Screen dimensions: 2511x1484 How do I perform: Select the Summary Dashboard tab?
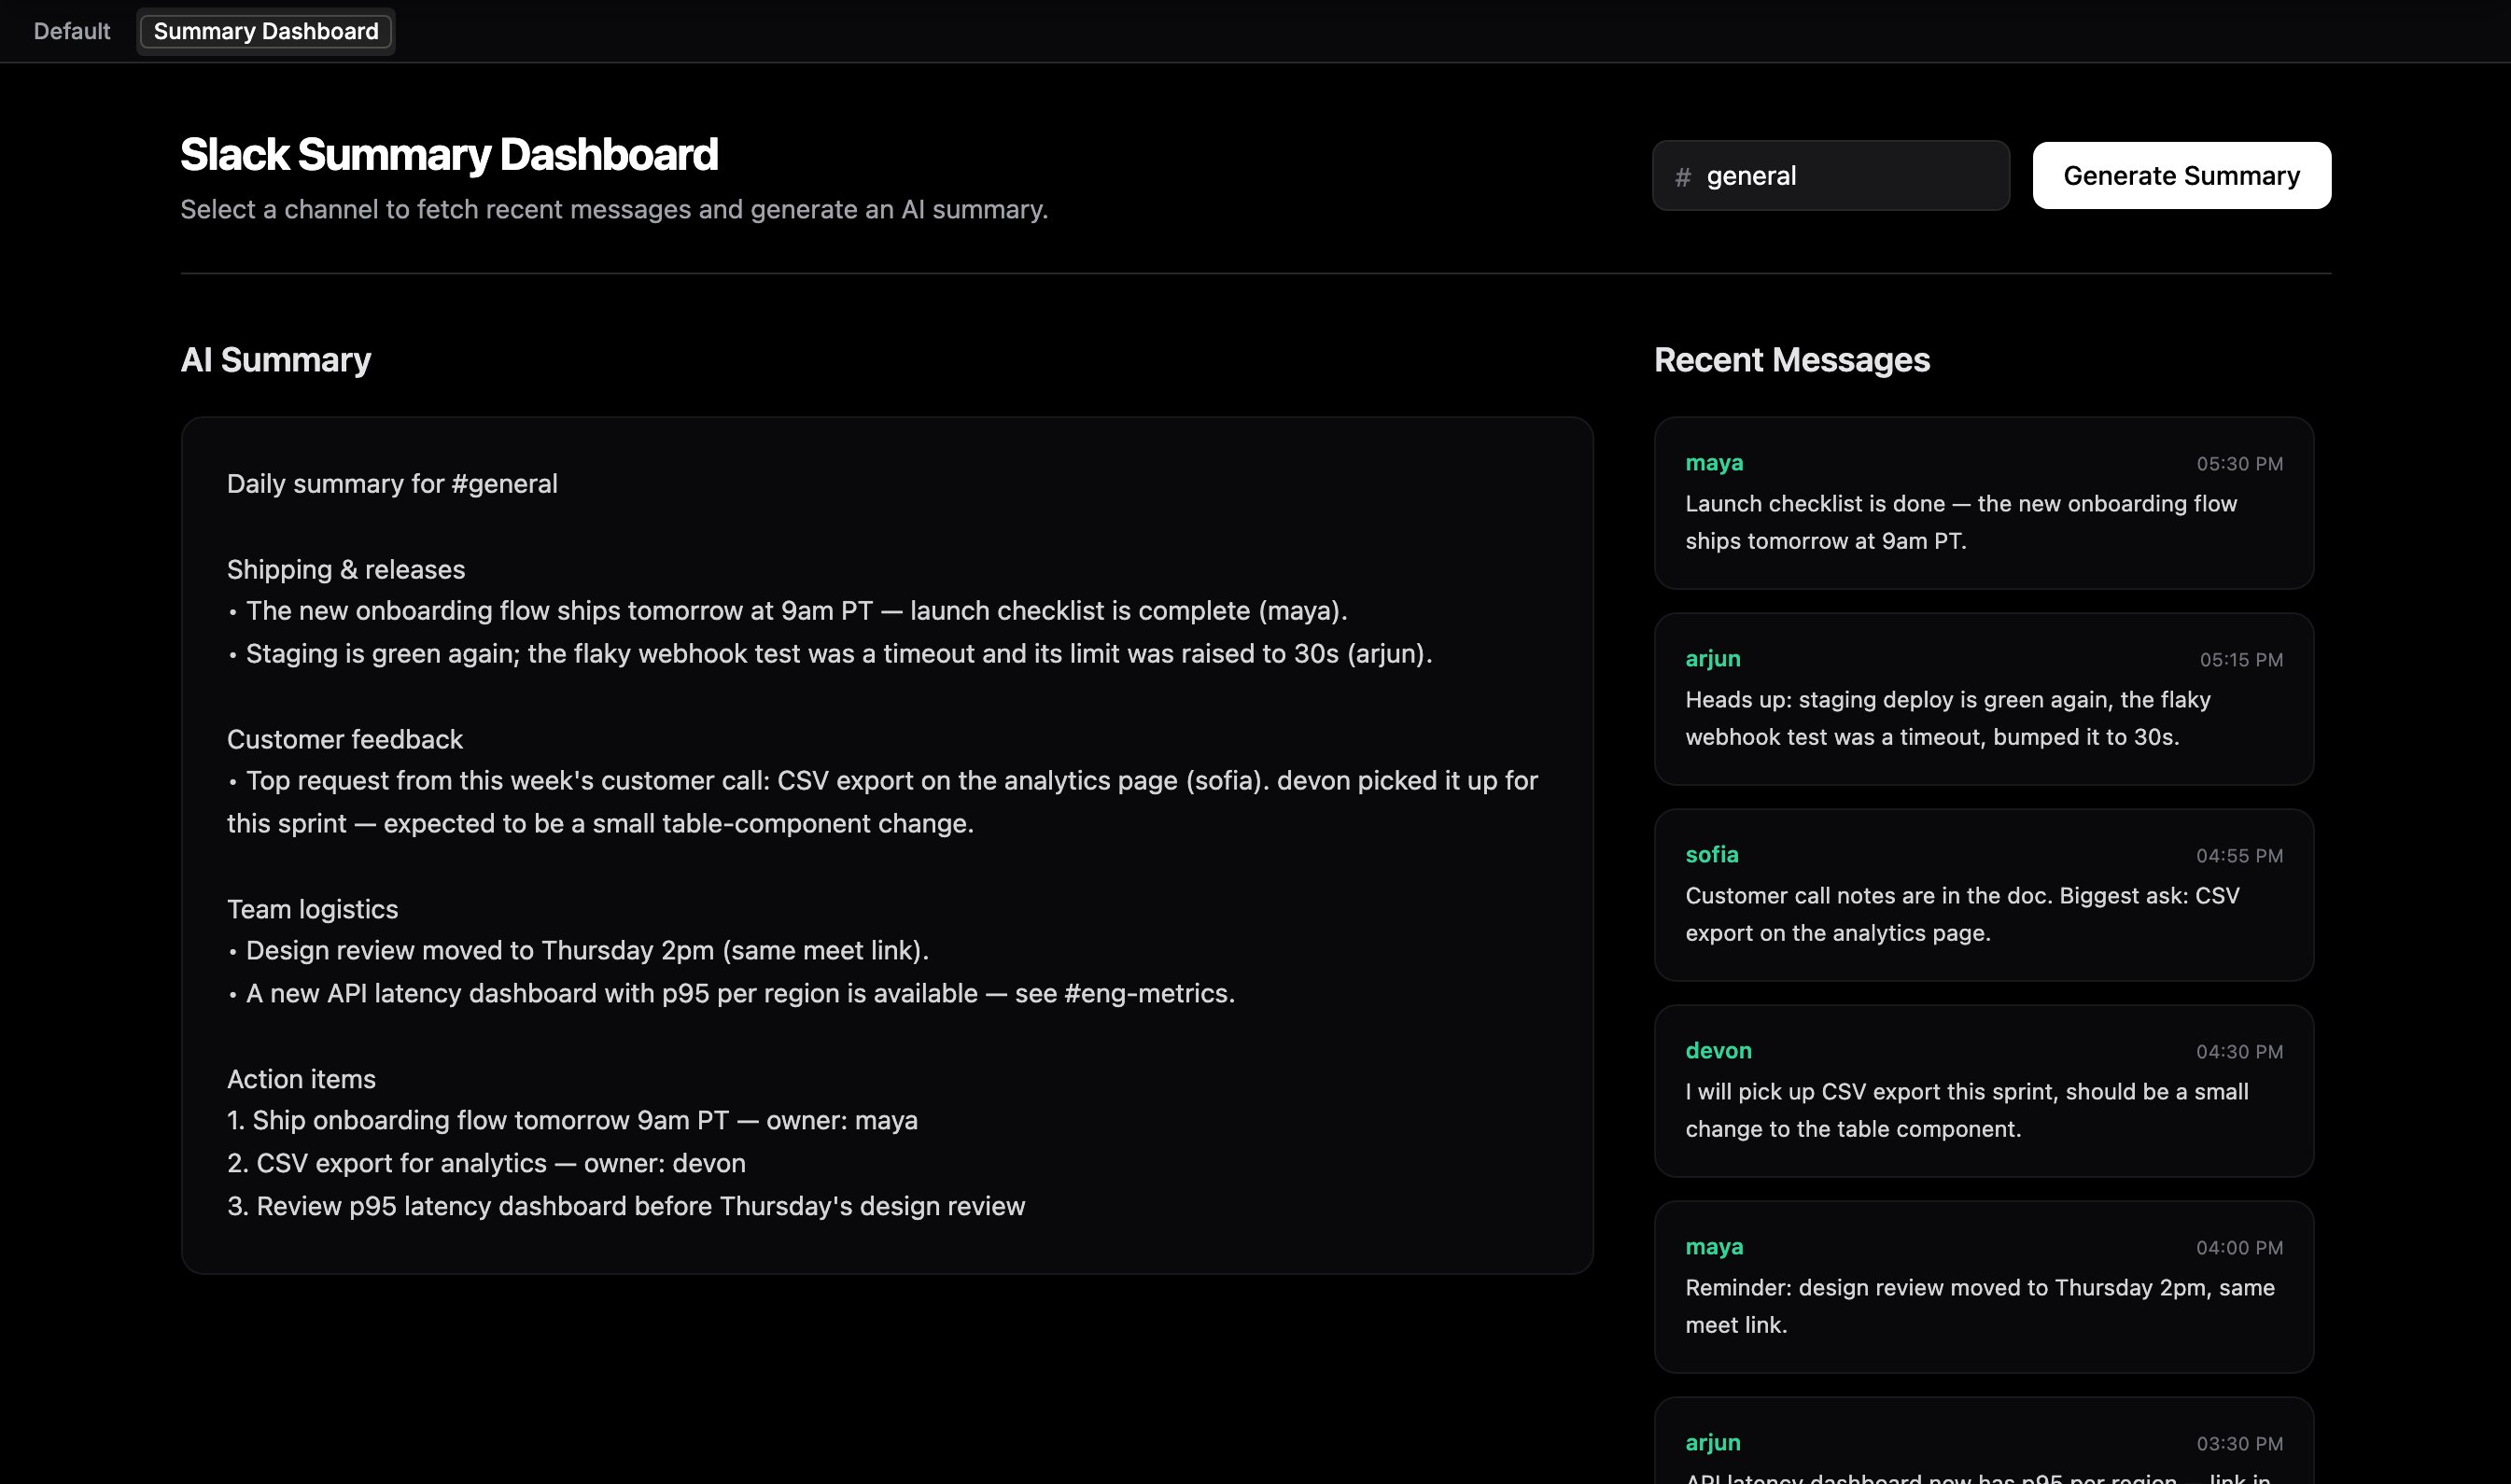[266, 31]
